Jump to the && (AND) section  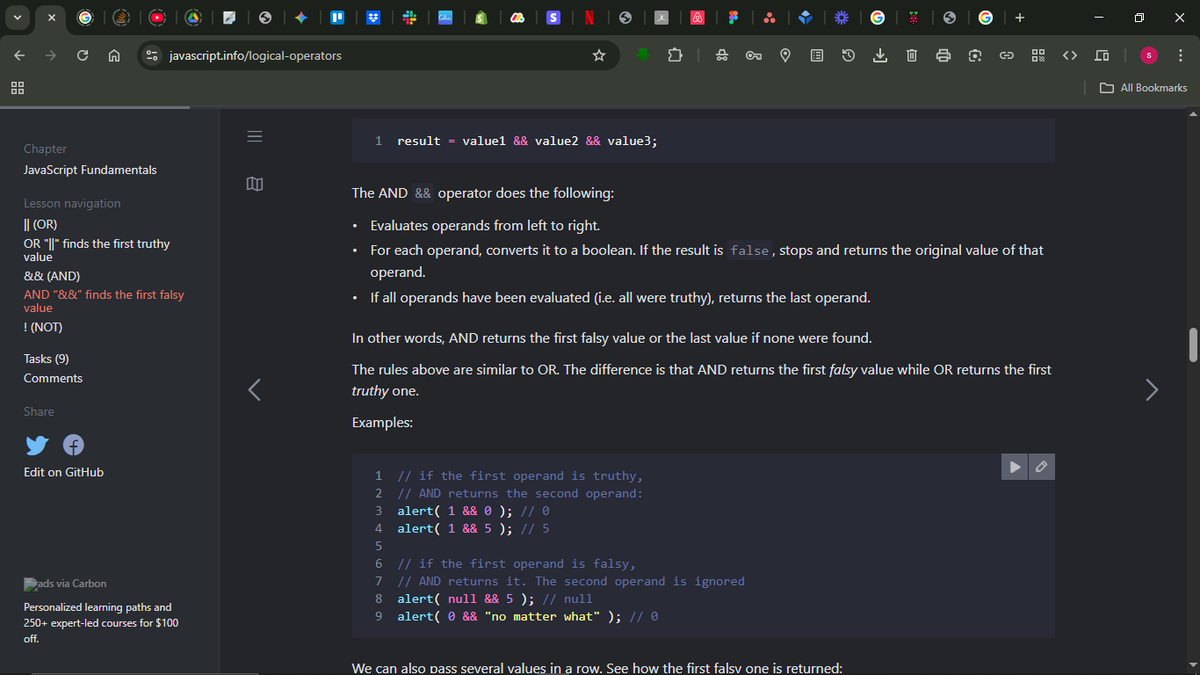pos(52,275)
